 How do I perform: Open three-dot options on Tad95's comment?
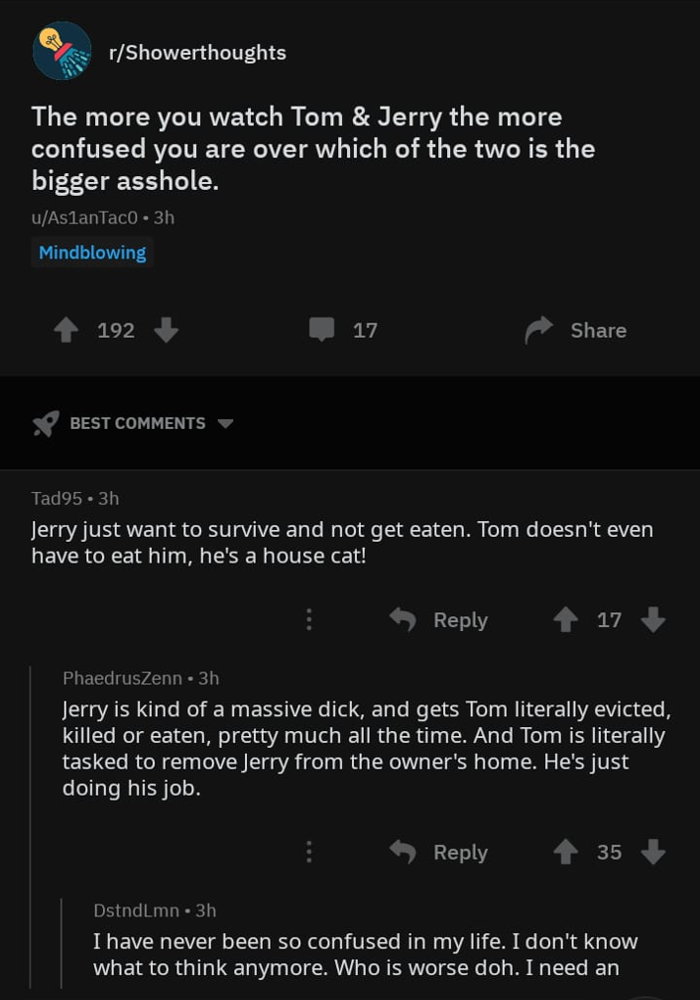coord(309,619)
